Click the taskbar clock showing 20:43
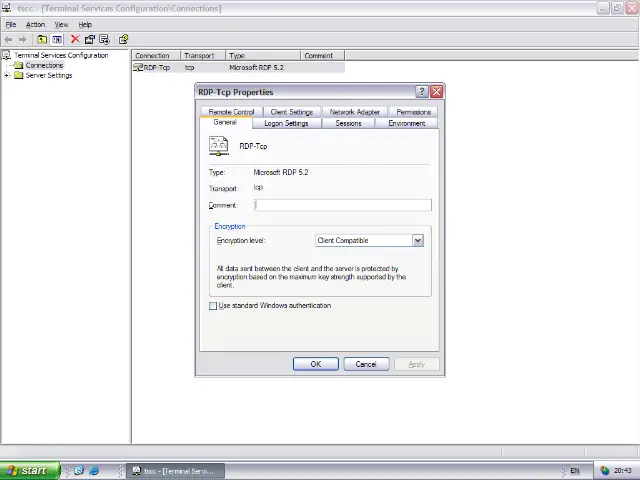The height and width of the screenshot is (480, 640). (623, 471)
